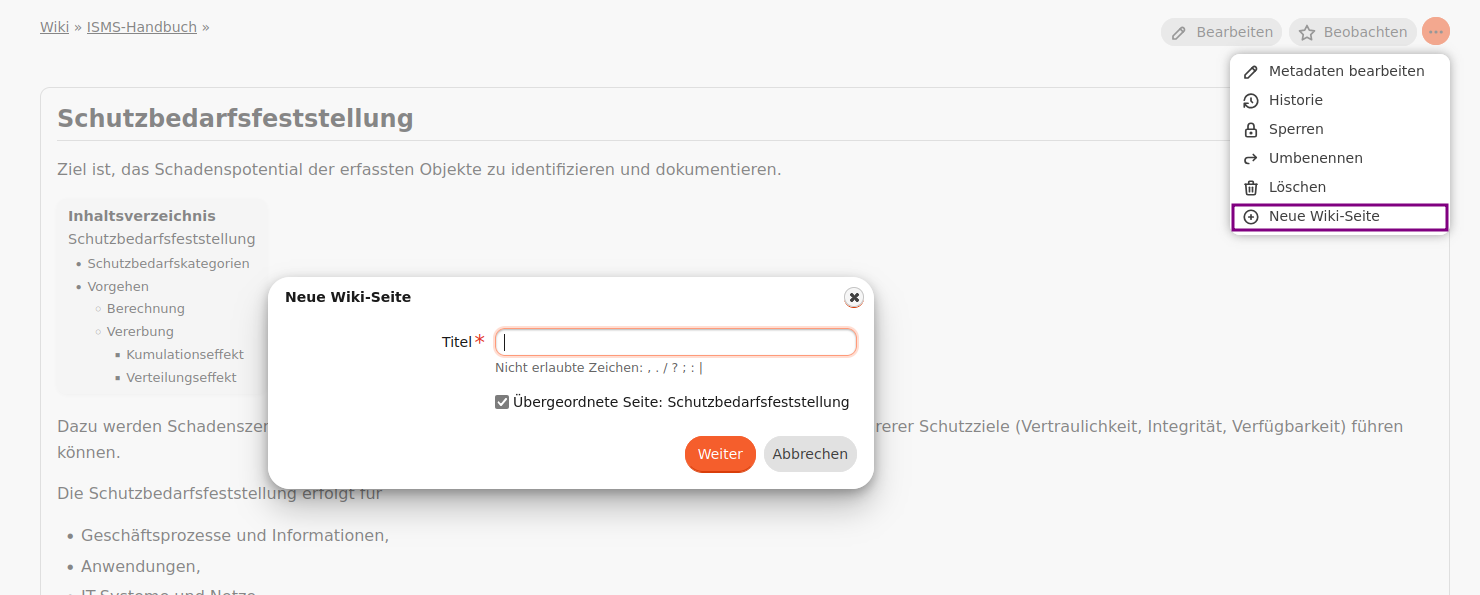Screen dimensions: 1480x595
Task: Select the Neue Wiki-Seite menu entry
Action: click(1324, 216)
